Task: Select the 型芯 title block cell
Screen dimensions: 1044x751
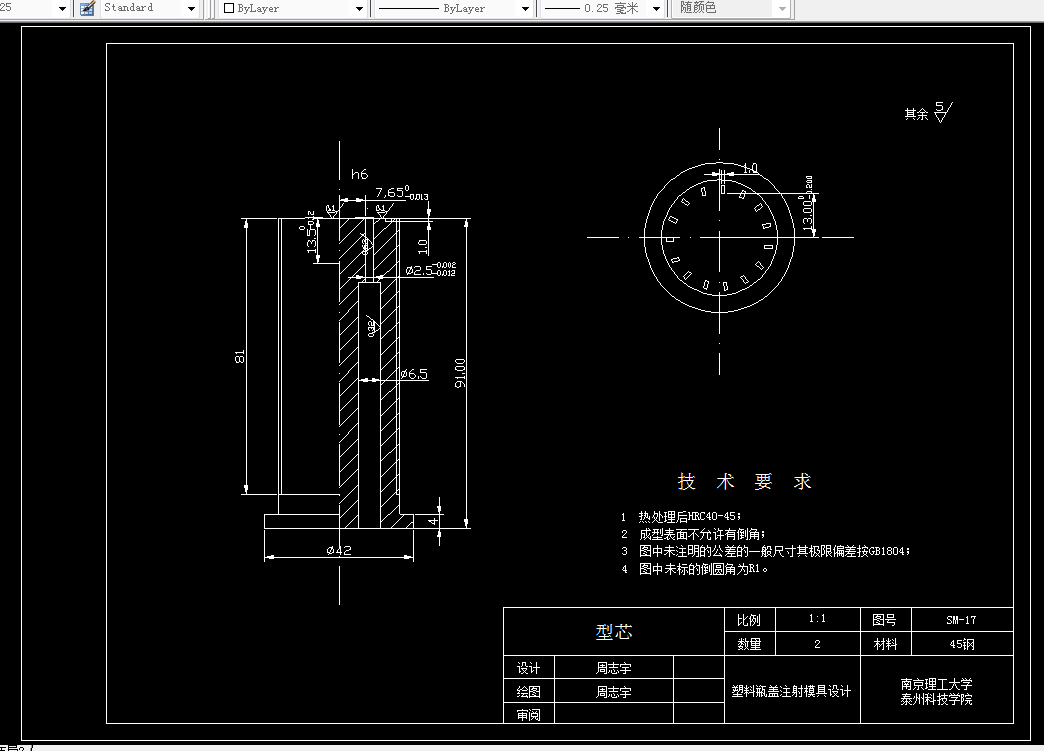Action: tap(614, 632)
